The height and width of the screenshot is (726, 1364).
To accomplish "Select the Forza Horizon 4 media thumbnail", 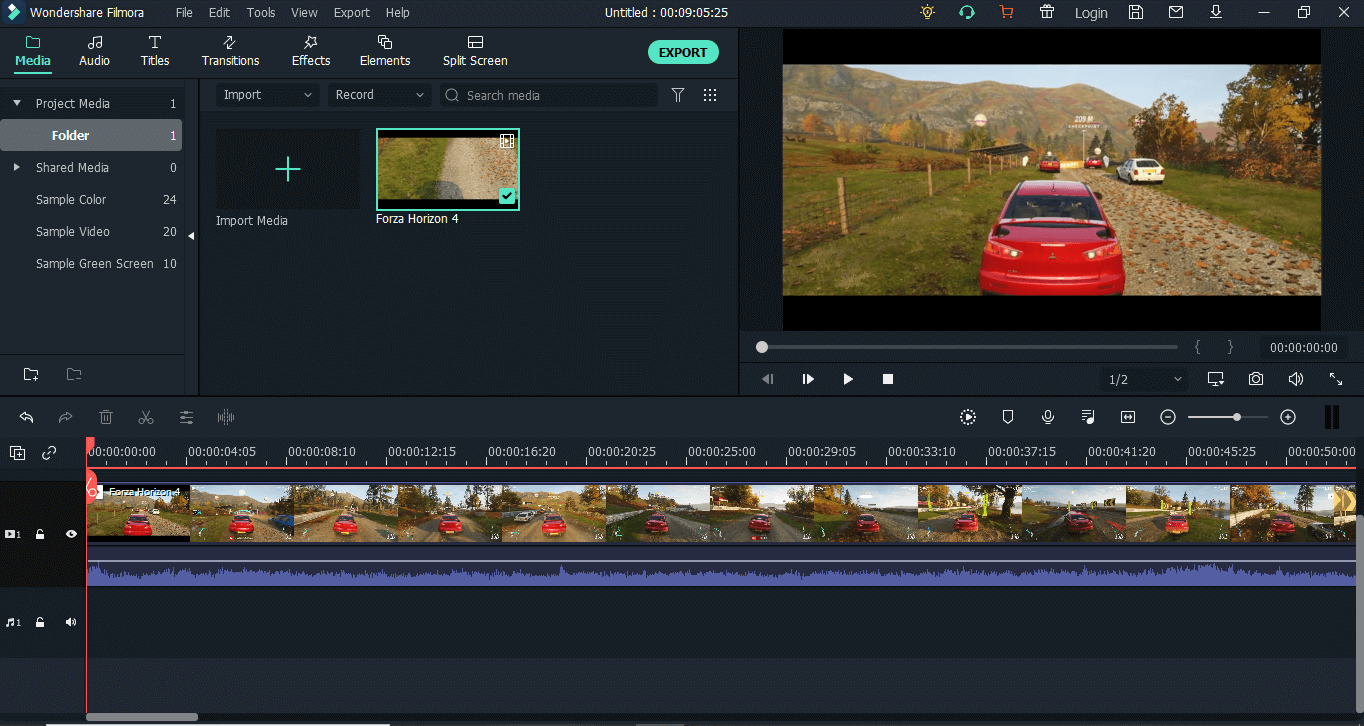I will click(448, 169).
